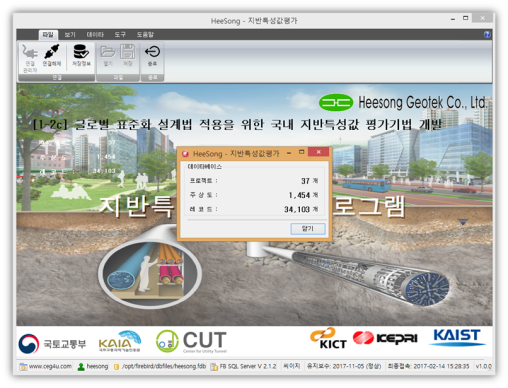Click the 연결 관리자 plug icon

tap(30, 52)
